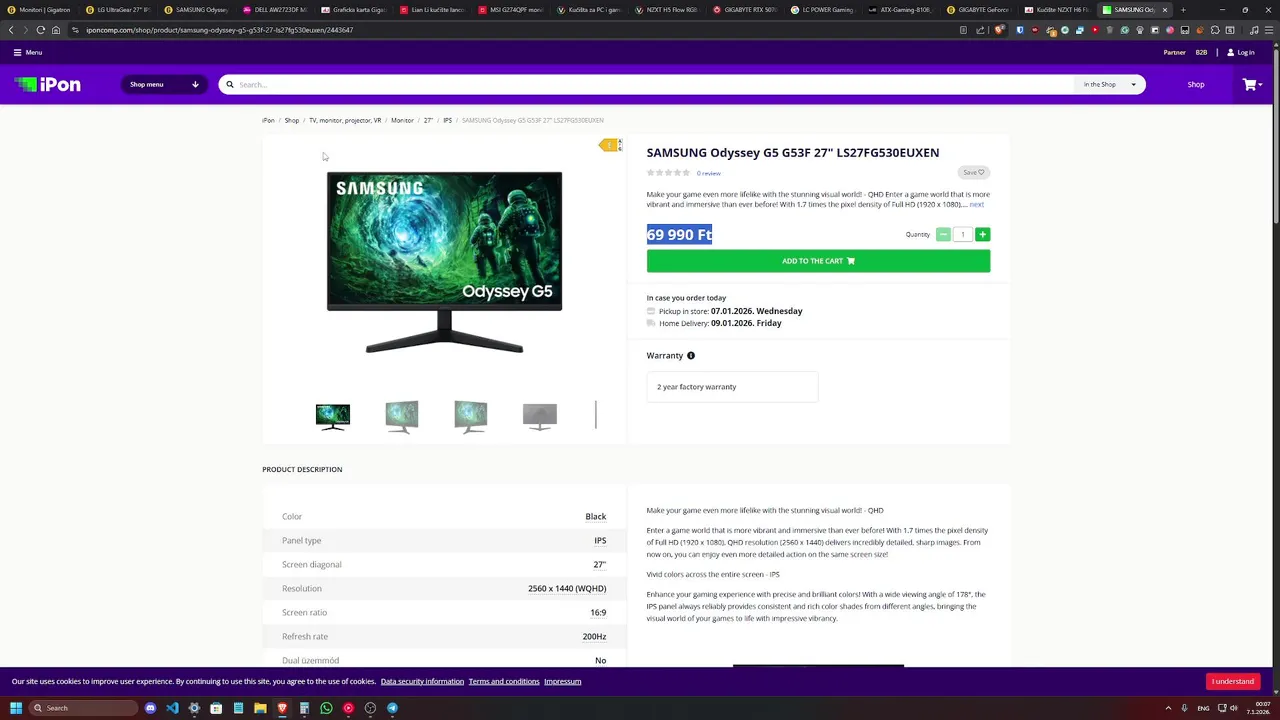The height and width of the screenshot is (720, 1280).
Task: Open the hamburger Menu icon
Action: (17, 52)
